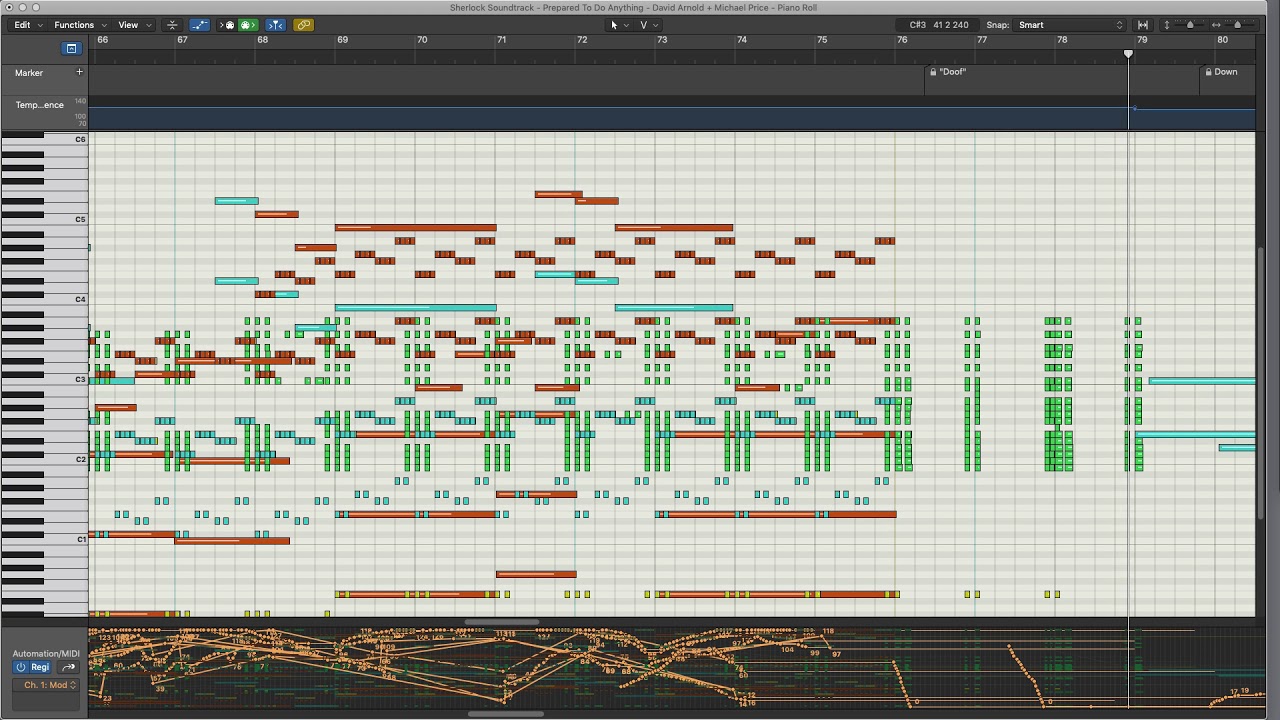Click the horizontal zoom arrows icon
Image resolution: width=1280 pixels, height=720 pixels.
pyautogui.click(x=1216, y=25)
